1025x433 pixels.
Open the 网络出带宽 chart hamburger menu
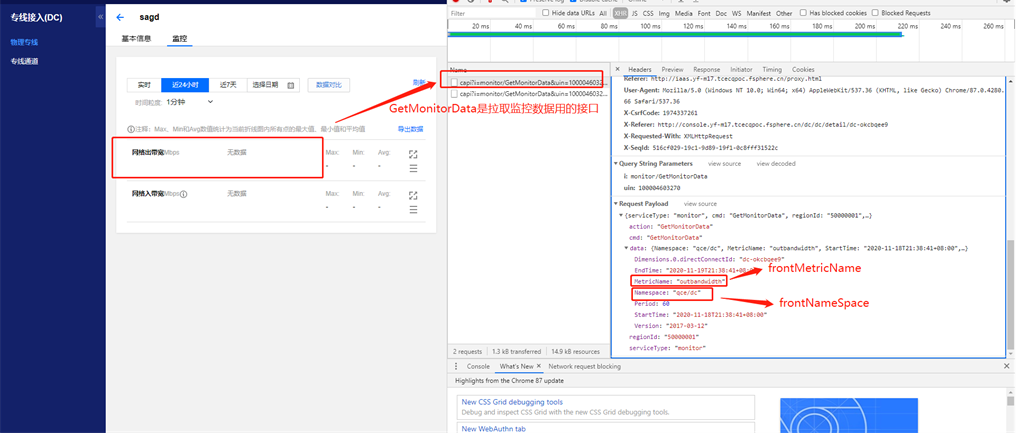coord(413,169)
